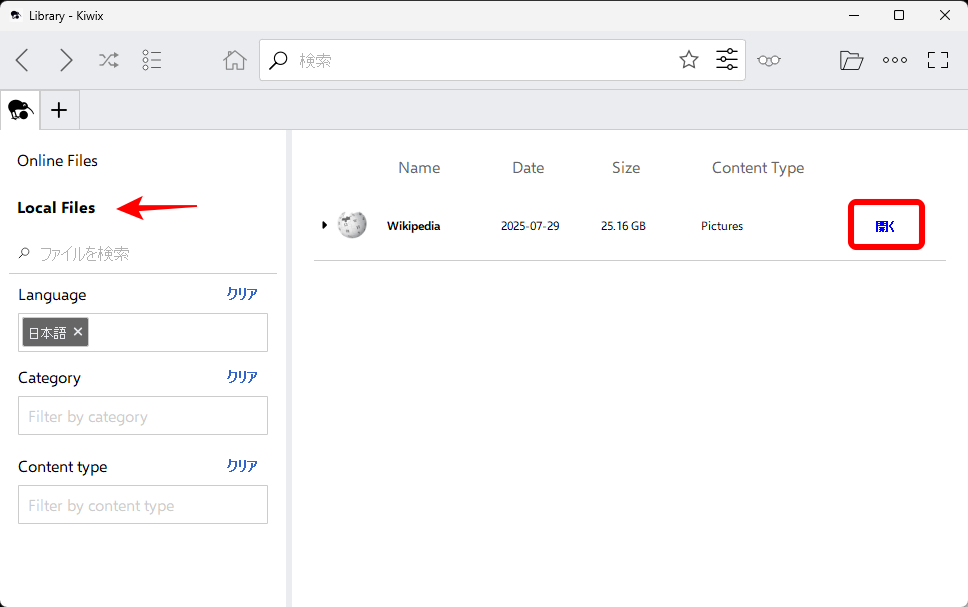Click the forward navigation arrow

point(66,60)
